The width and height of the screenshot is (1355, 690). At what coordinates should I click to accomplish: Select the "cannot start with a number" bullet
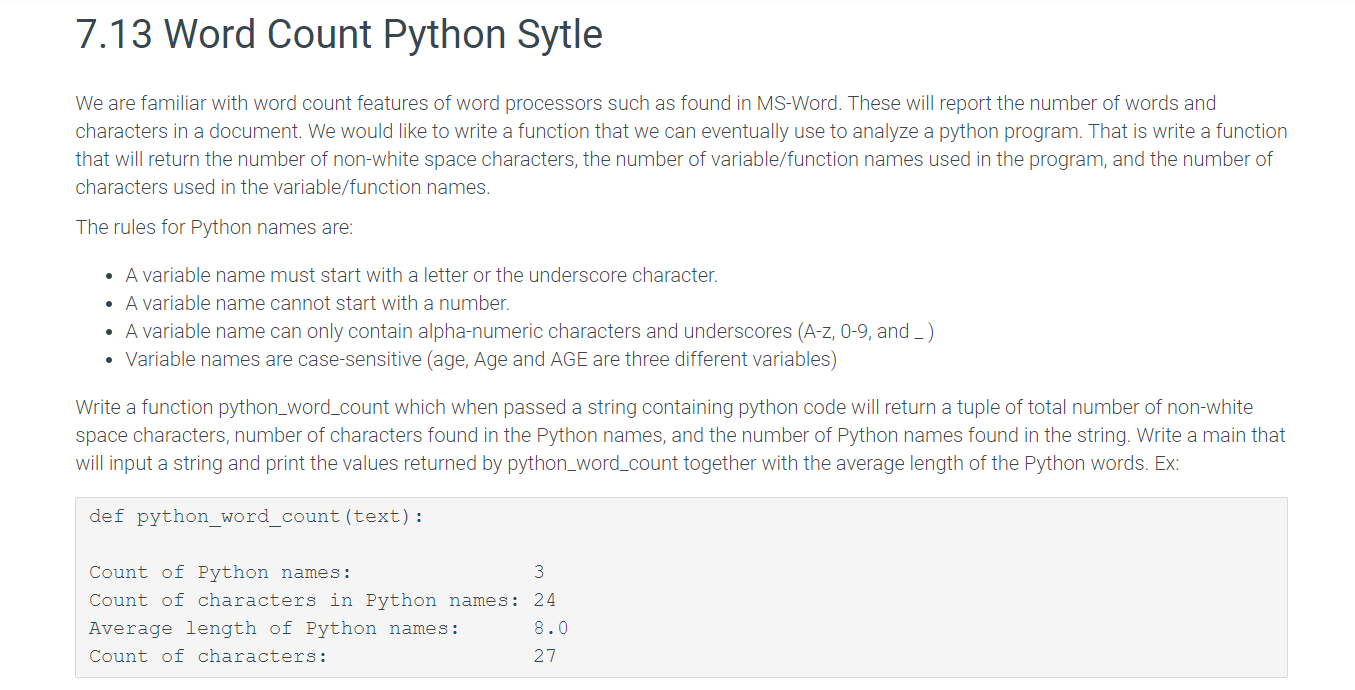(317, 303)
